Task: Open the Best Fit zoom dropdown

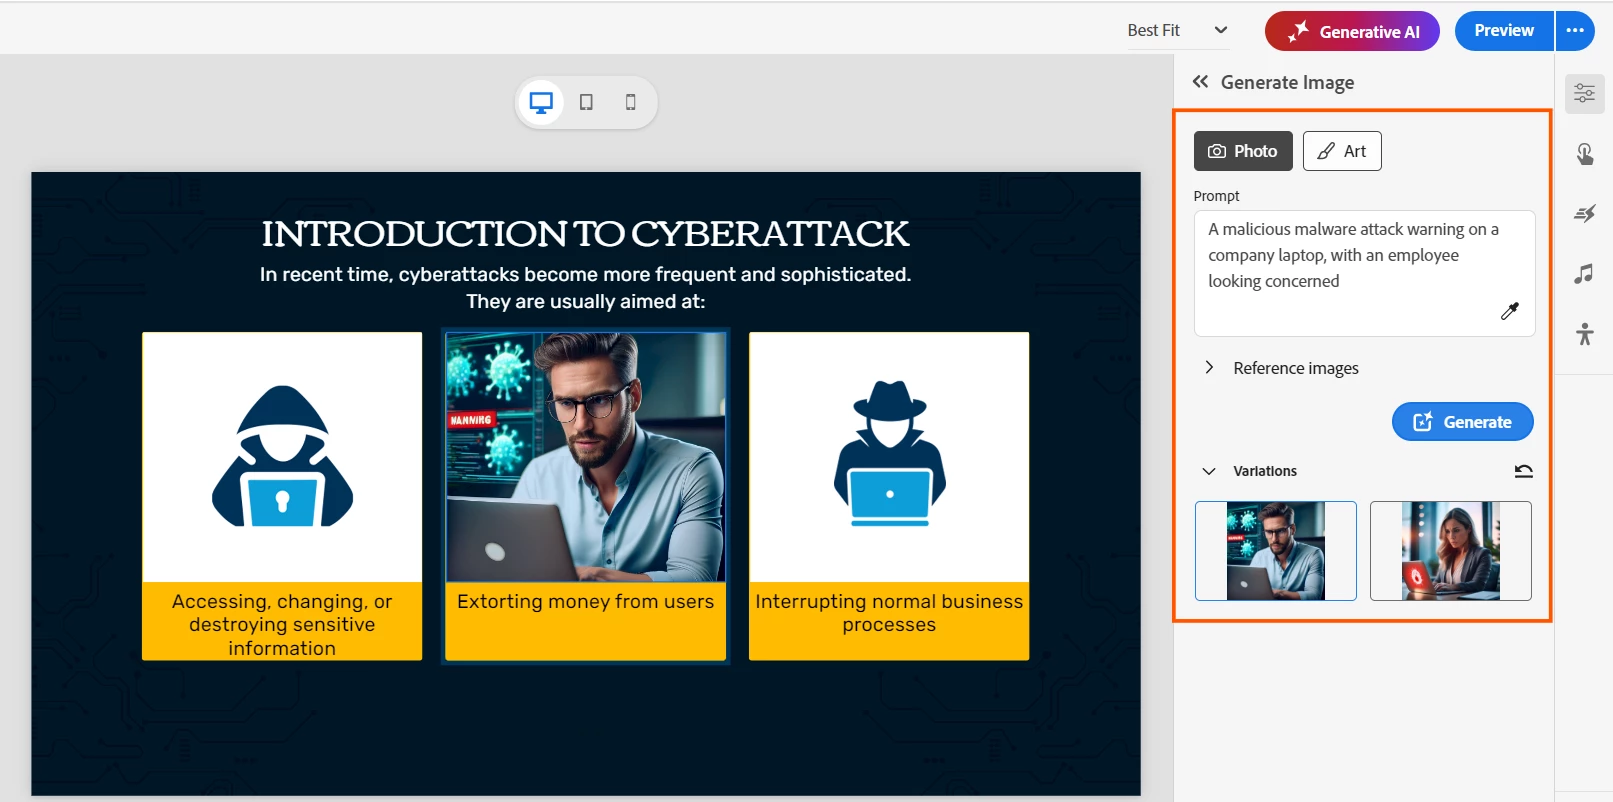Action: (x=1177, y=30)
